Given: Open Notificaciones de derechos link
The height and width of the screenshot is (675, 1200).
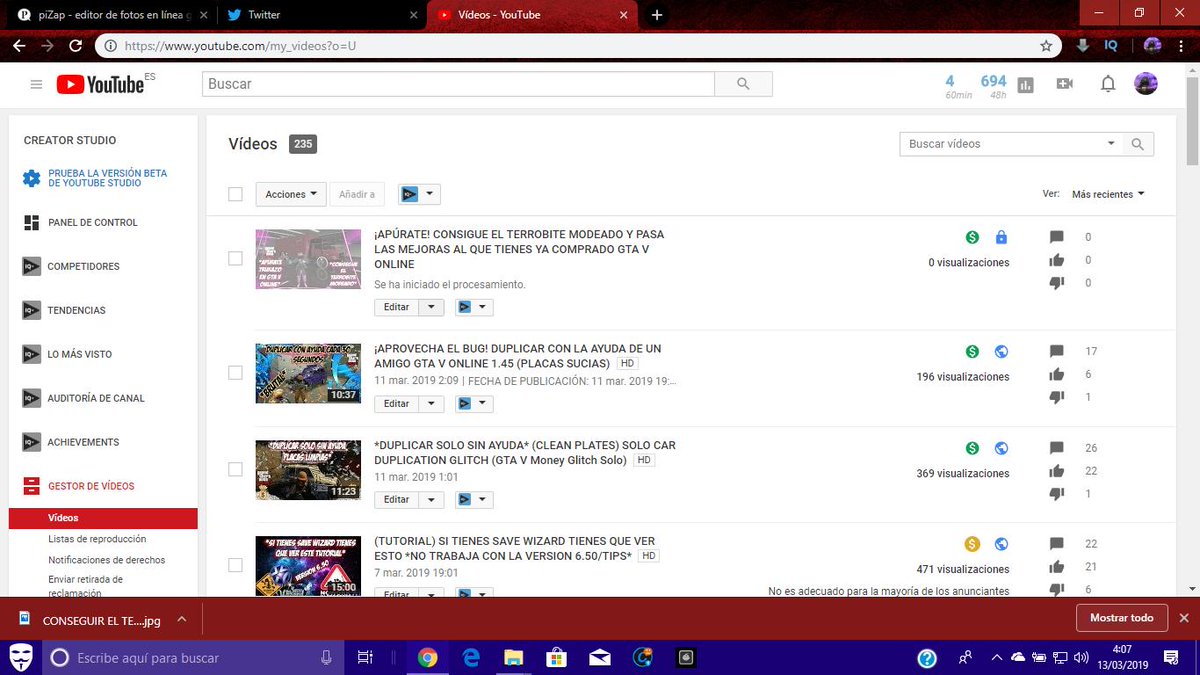Looking at the screenshot, I should (x=107, y=560).
